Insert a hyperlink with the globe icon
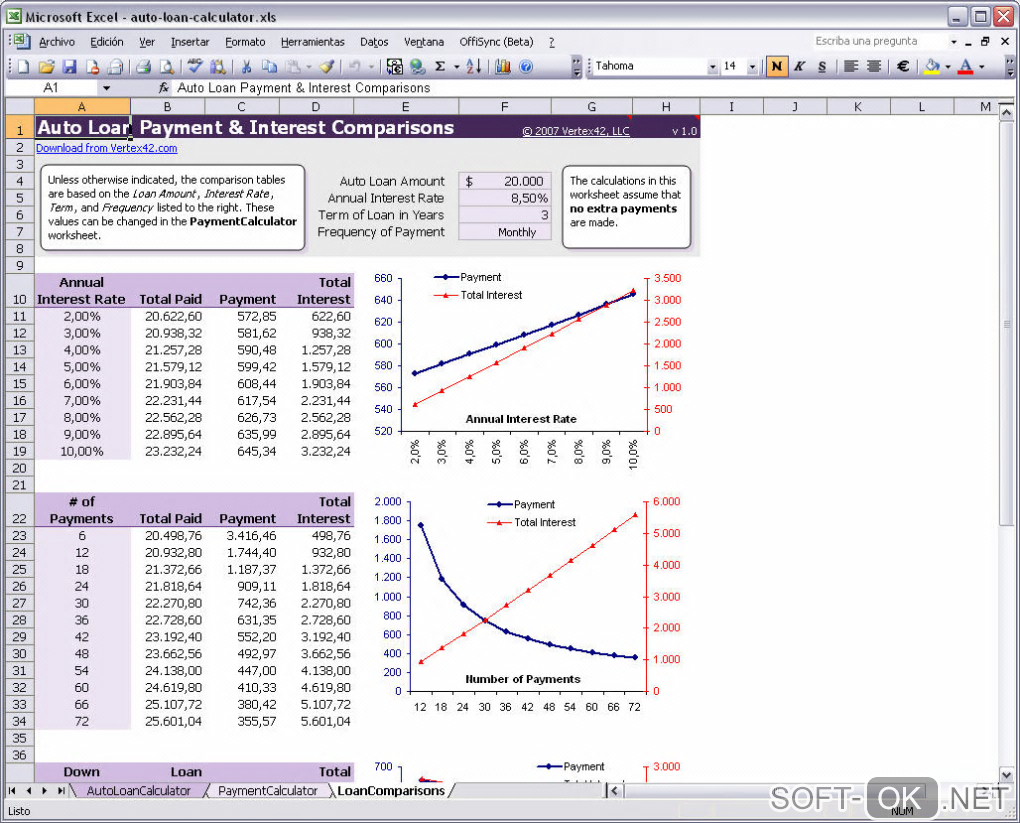Viewport: 1020px width, 823px height. tap(418, 66)
